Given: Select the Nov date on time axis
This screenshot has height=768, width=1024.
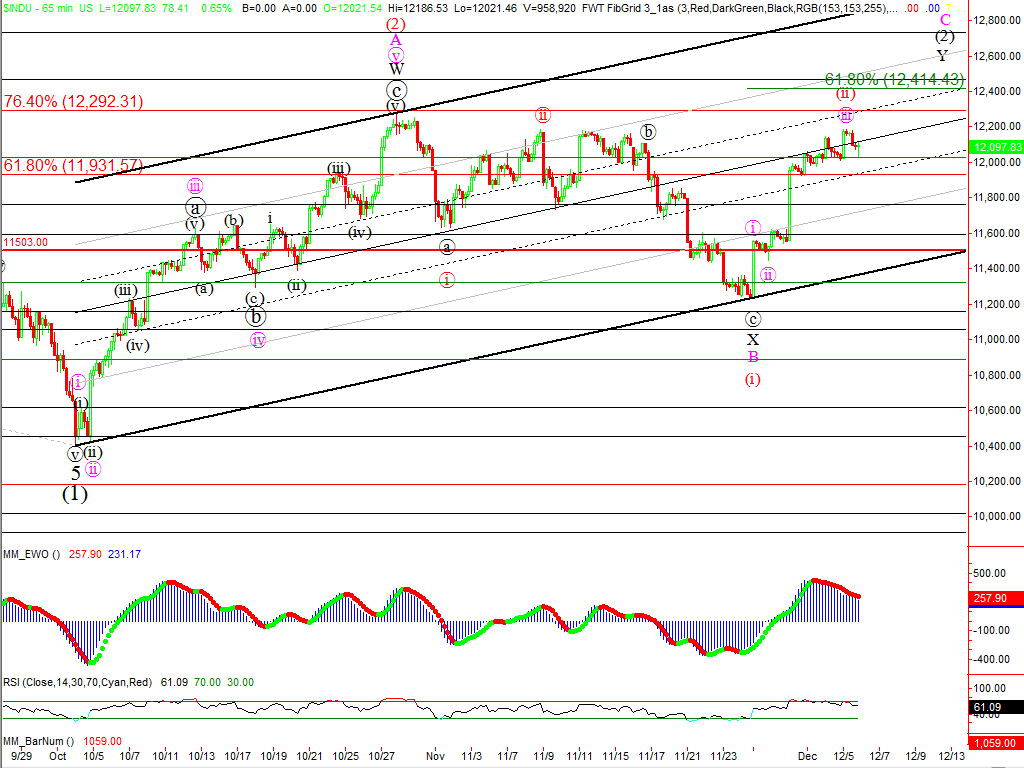Looking at the screenshot, I should [x=432, y=757].
